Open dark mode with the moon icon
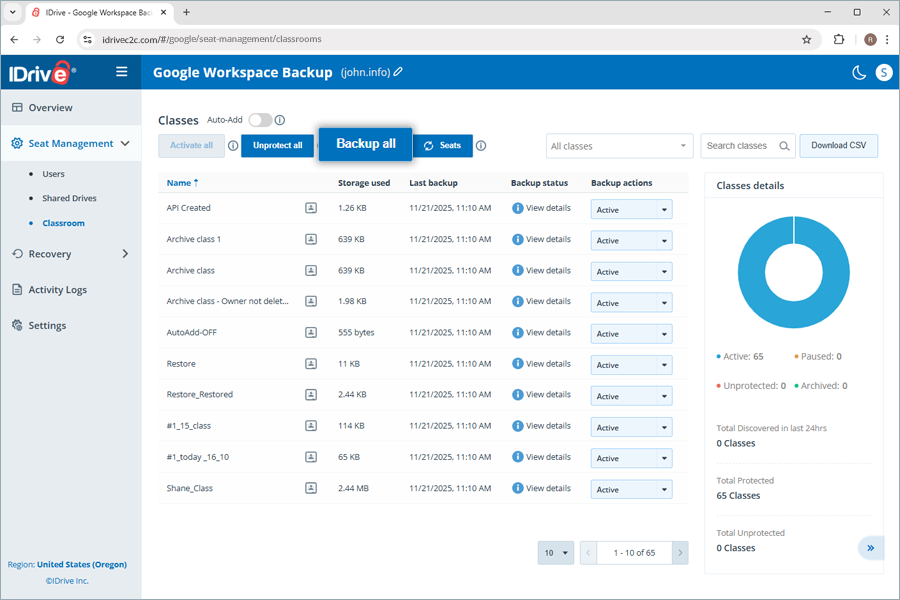The width and height of the screenshot is (900, 600). pos(858,73)
